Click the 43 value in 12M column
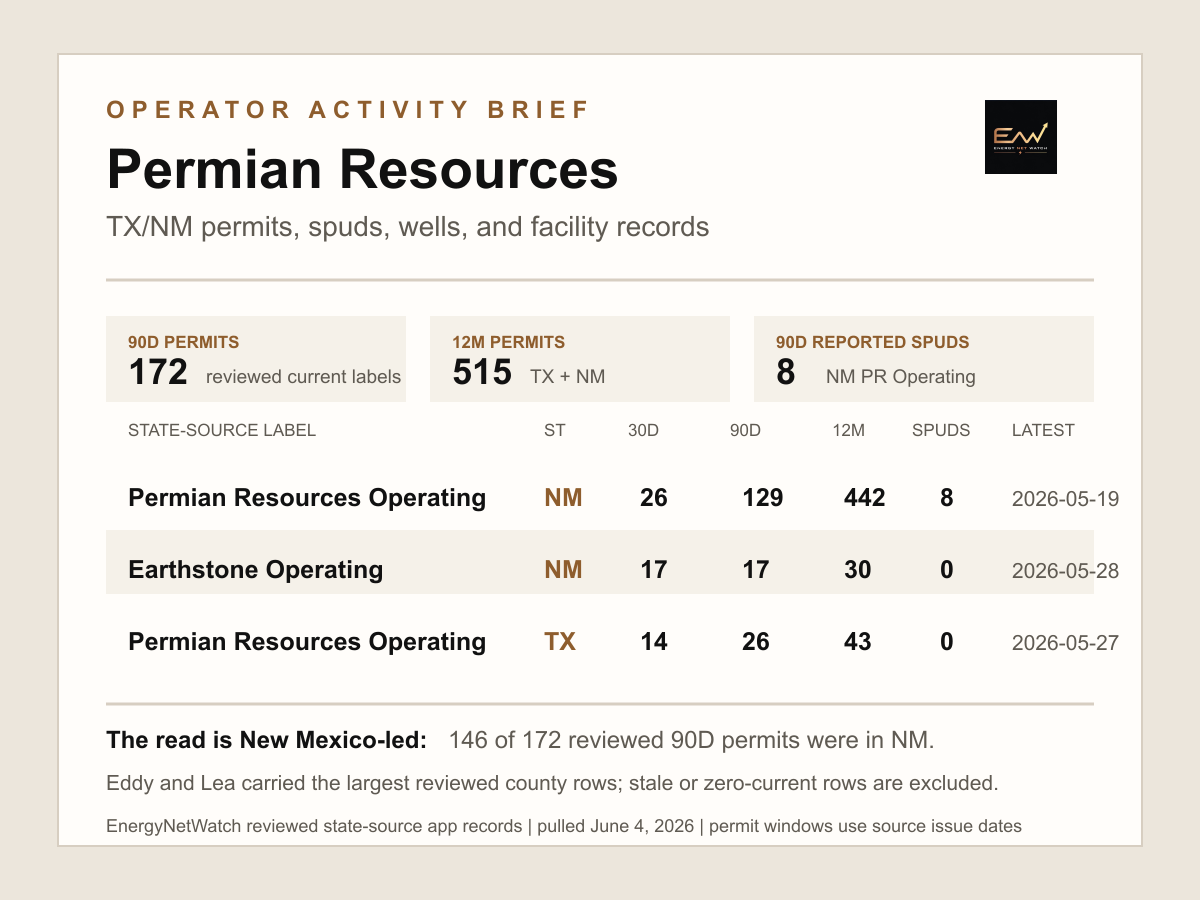 point(858,642)
